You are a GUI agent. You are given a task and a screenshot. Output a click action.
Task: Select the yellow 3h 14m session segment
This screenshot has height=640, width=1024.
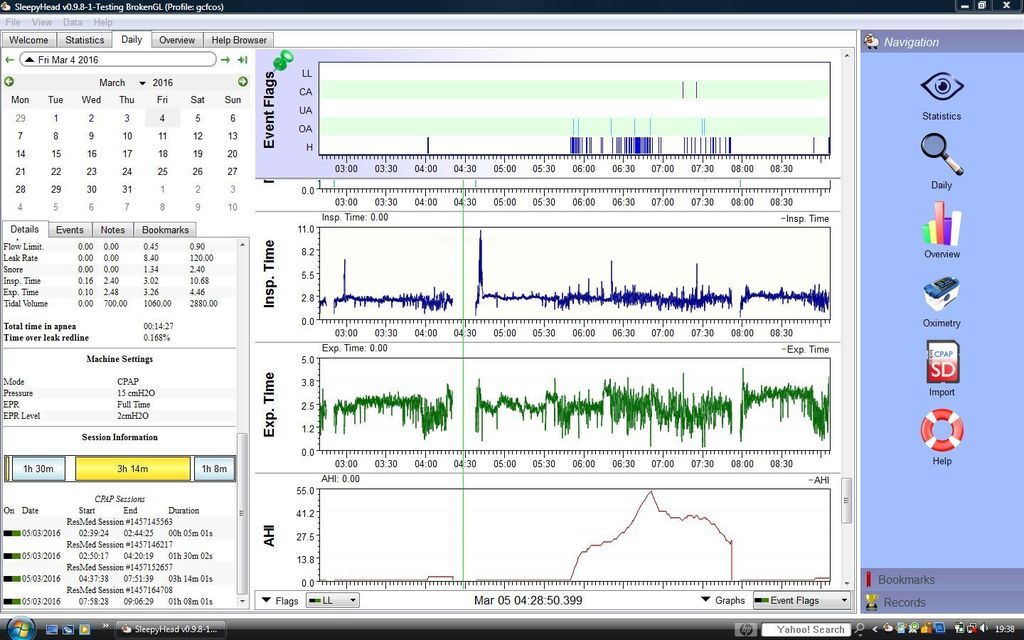133,468
